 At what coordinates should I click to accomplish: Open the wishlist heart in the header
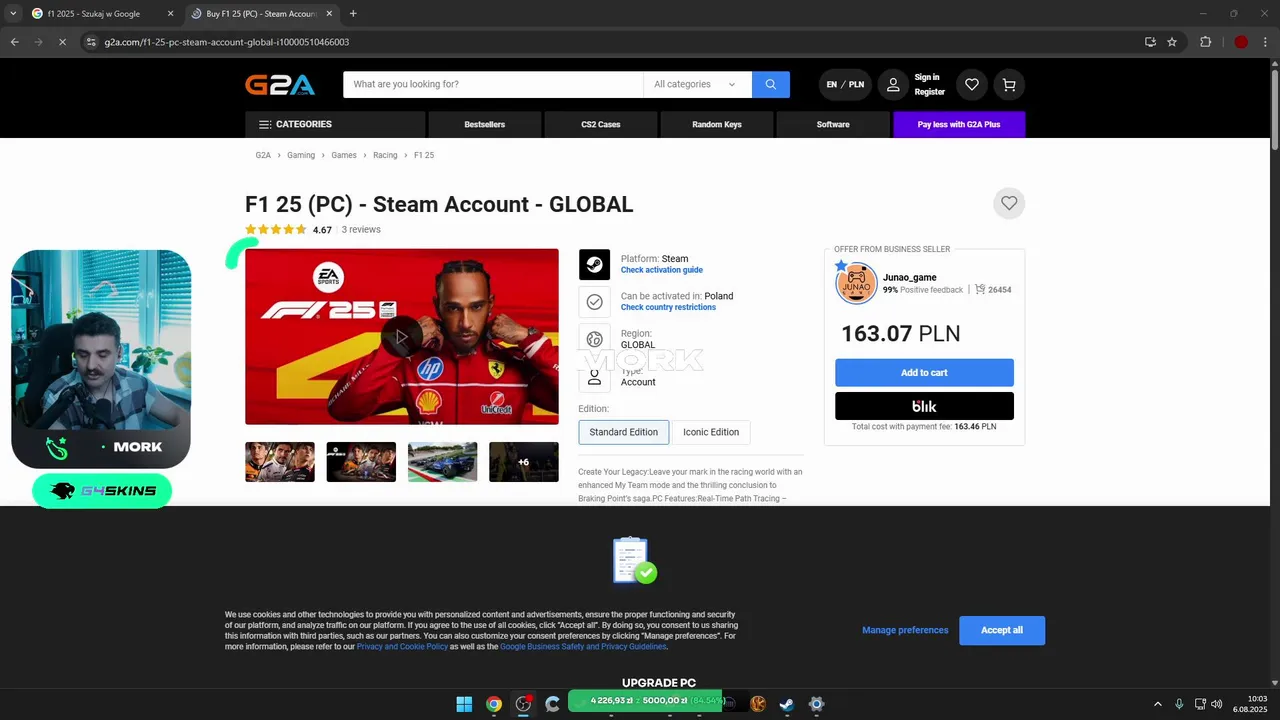click(x=971, y=85)
